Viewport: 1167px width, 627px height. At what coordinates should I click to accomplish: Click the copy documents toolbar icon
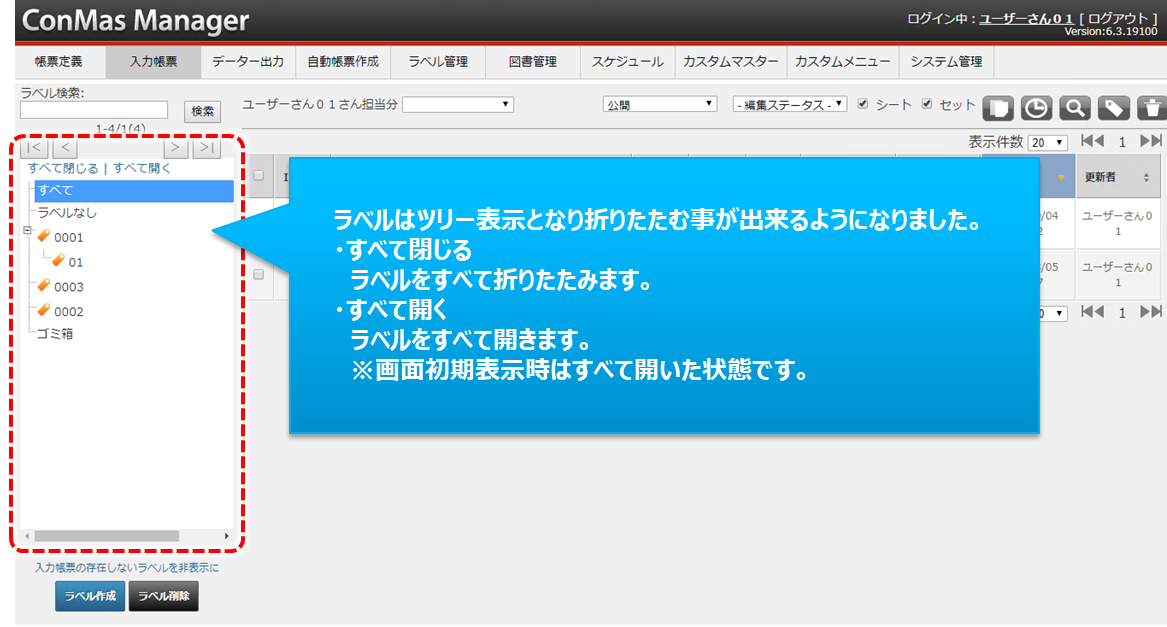pos(998,108)
